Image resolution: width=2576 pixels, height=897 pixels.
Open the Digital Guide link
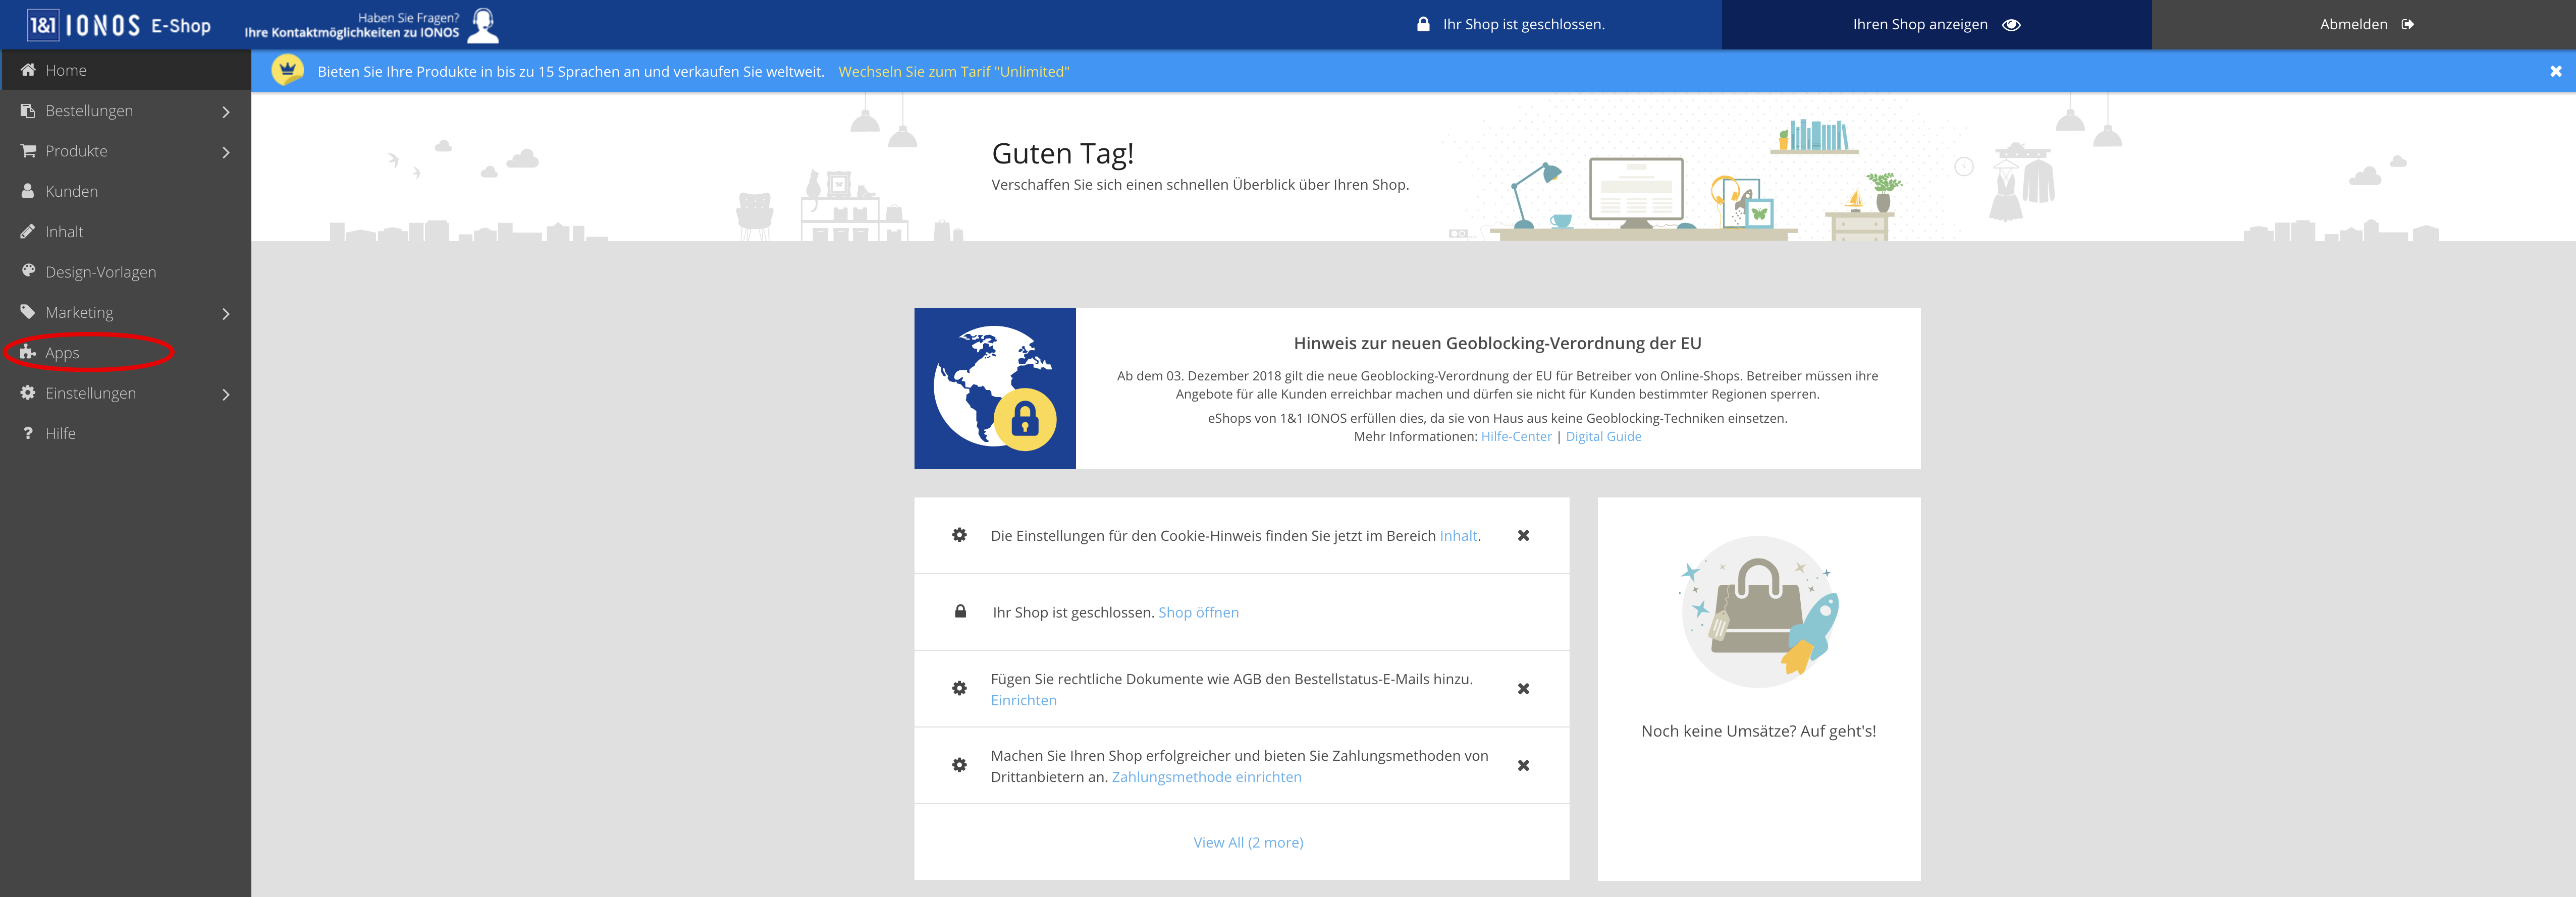(x=1603, y=436)
